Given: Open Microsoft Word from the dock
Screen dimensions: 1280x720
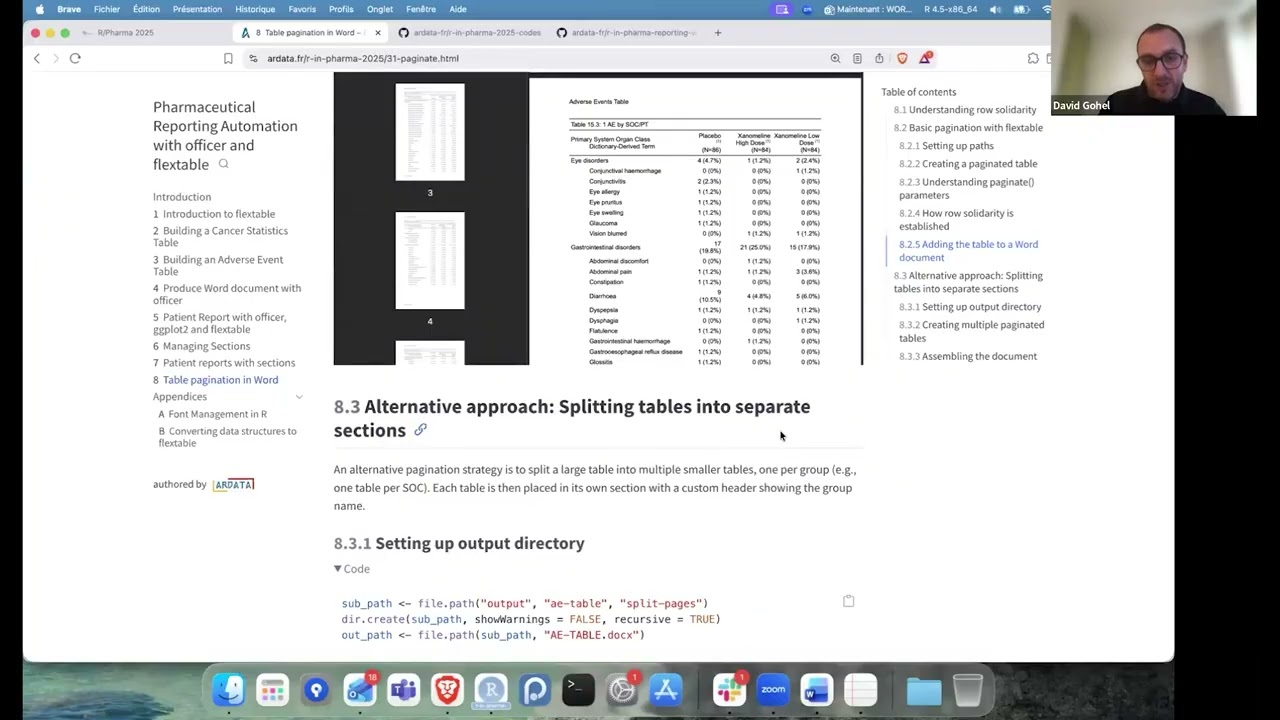Looking at the screenshot, I should click(x=816, y=690).
